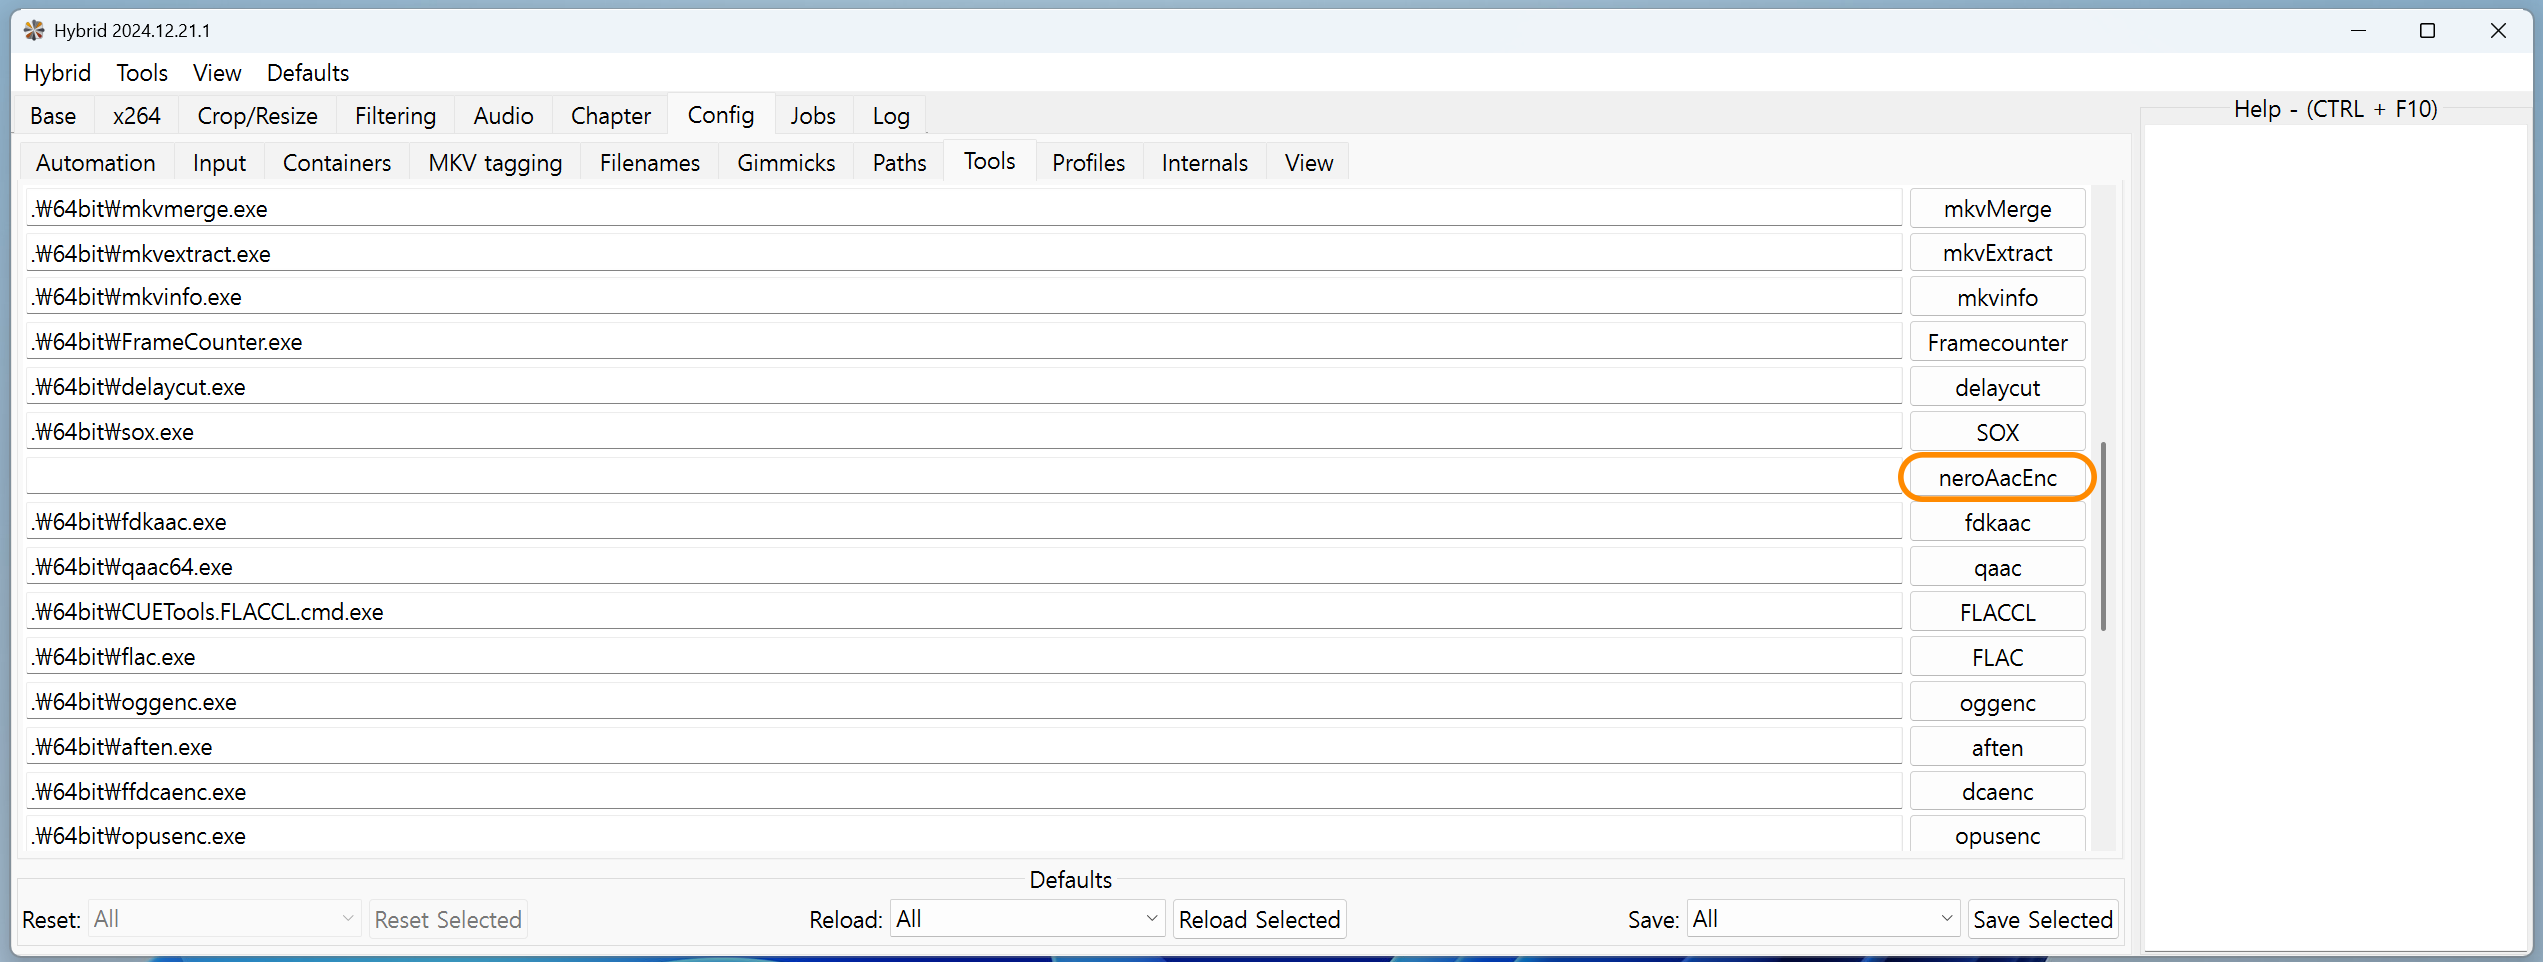Click the tools list vertical scrollbar
This screenshot has height=962, width=2543.
click(2103, 536)
